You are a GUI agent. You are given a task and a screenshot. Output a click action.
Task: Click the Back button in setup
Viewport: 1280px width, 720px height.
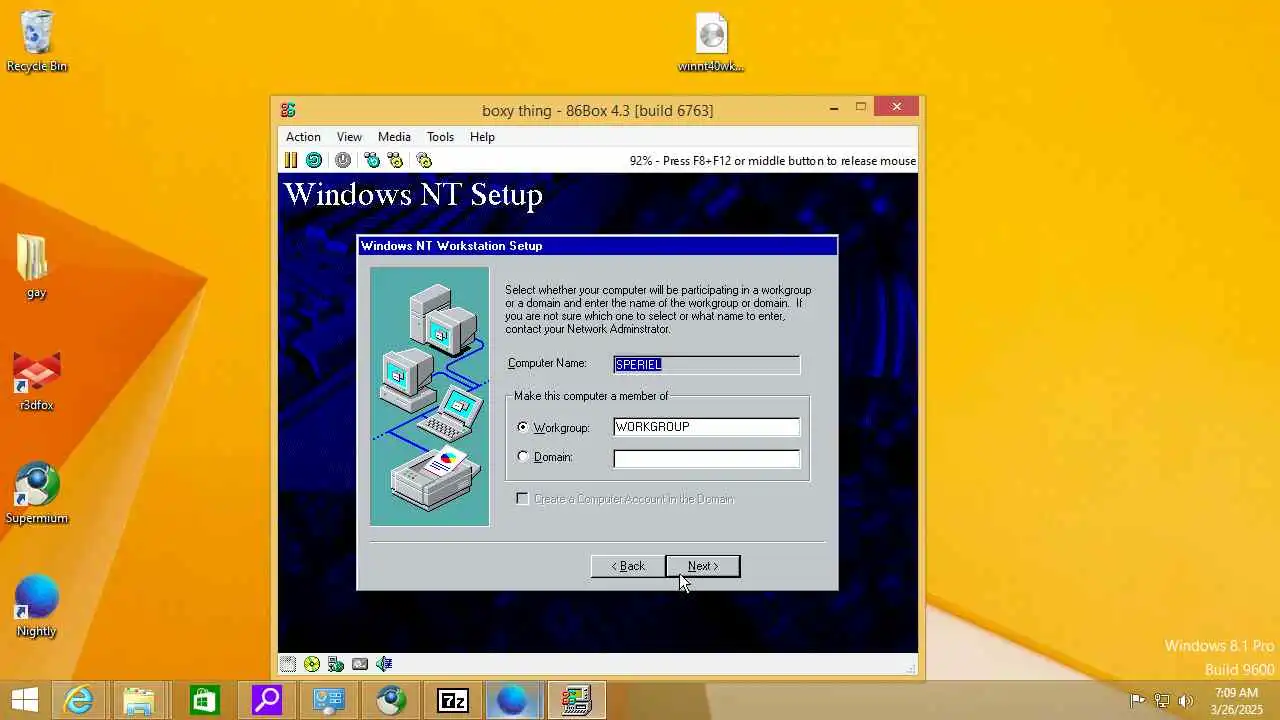click(628, 566)
